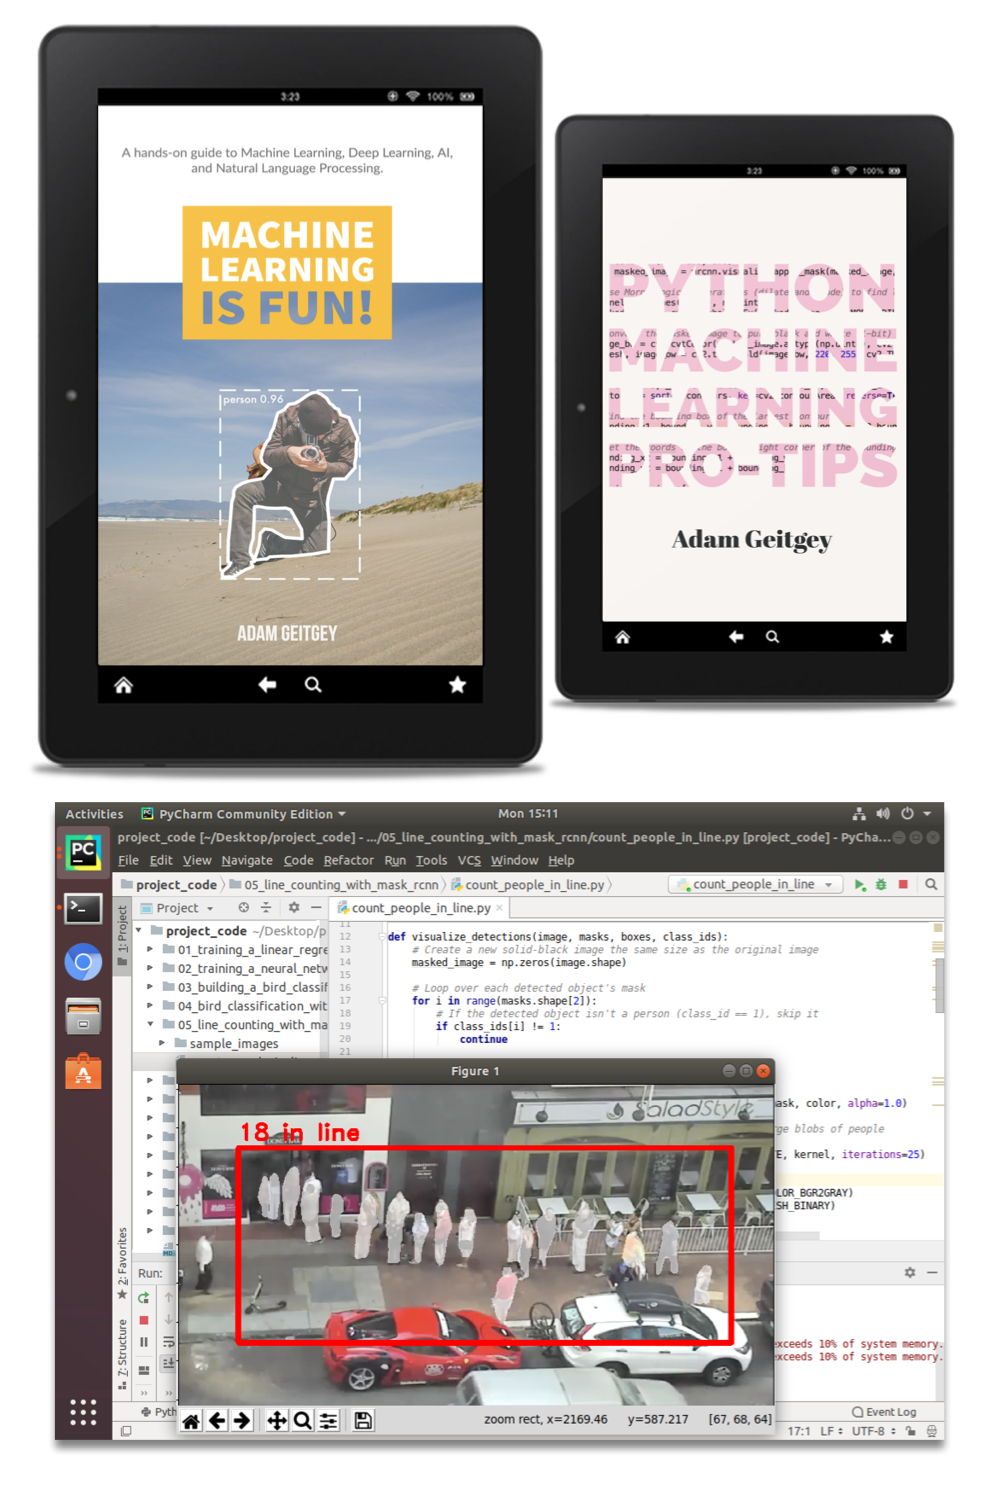Open the Project view type dropdown
Screen dimensions: 992x1486
(x=177, y=908)
